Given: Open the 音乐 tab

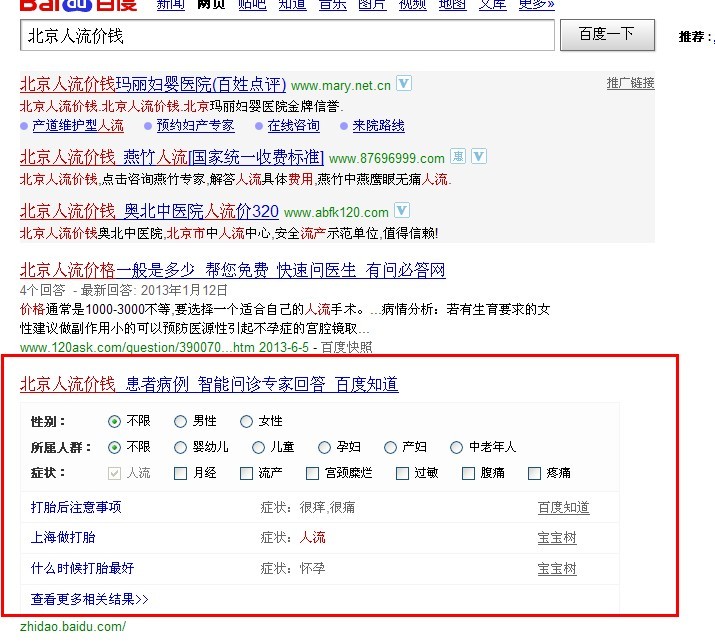Looking at the screenshot, I should coord(332,5).
